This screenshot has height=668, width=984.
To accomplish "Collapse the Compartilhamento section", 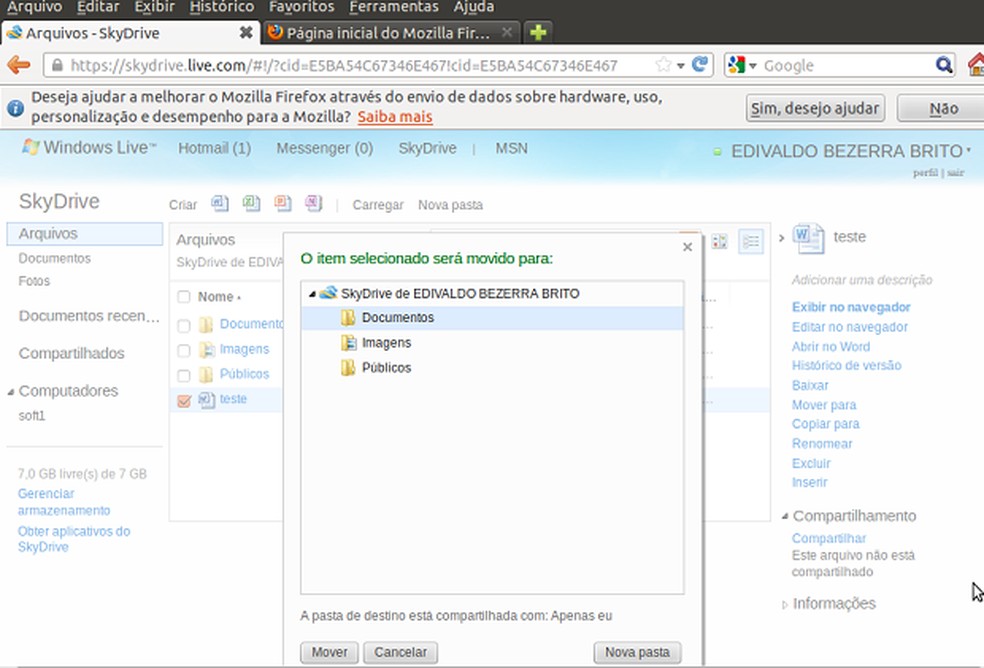I will 784,516.
